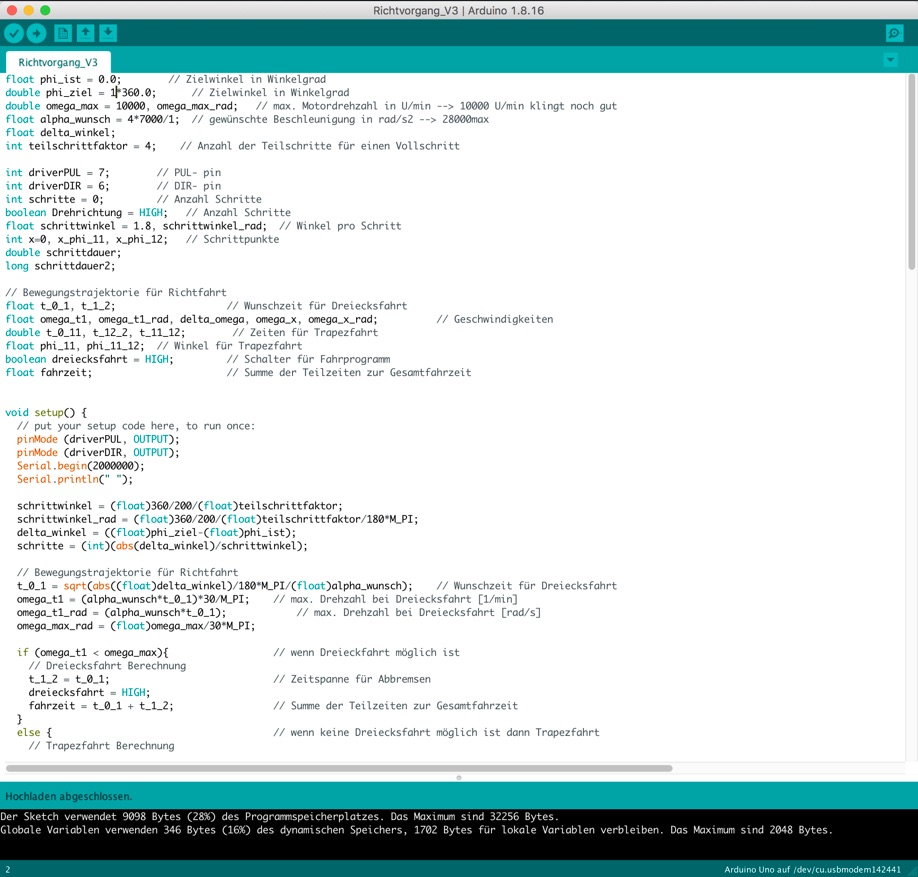Click the divider handle above the console
The height and width of the screenshot is (877, 918).
pyautogui.click(x=459, y=777)
